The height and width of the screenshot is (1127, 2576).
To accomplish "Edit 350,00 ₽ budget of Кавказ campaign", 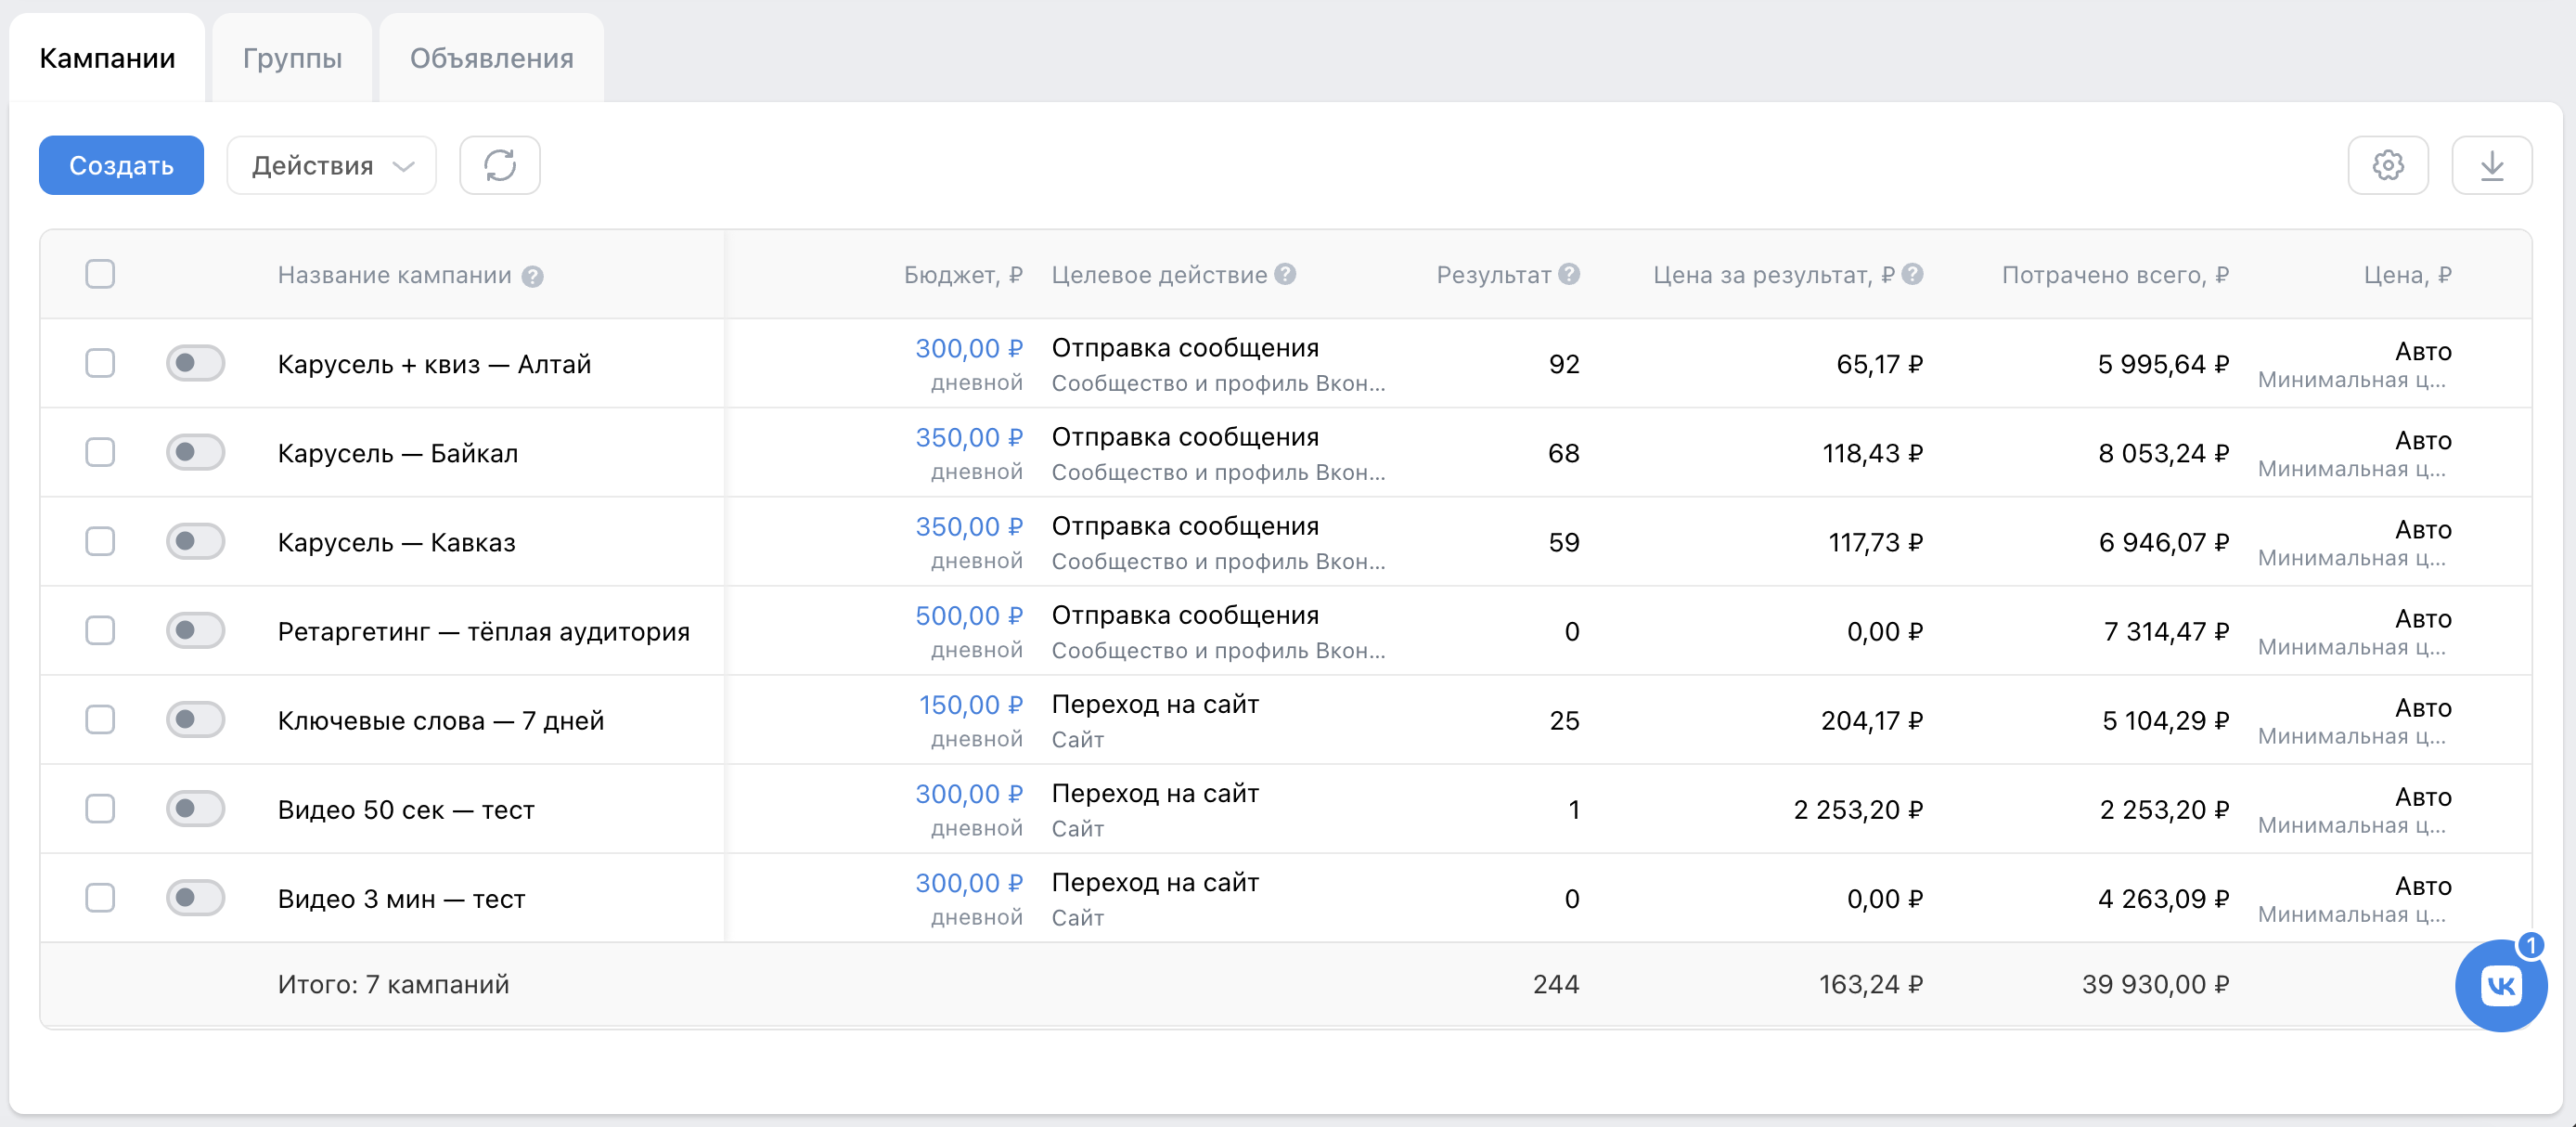I will [x=968, y=527].
